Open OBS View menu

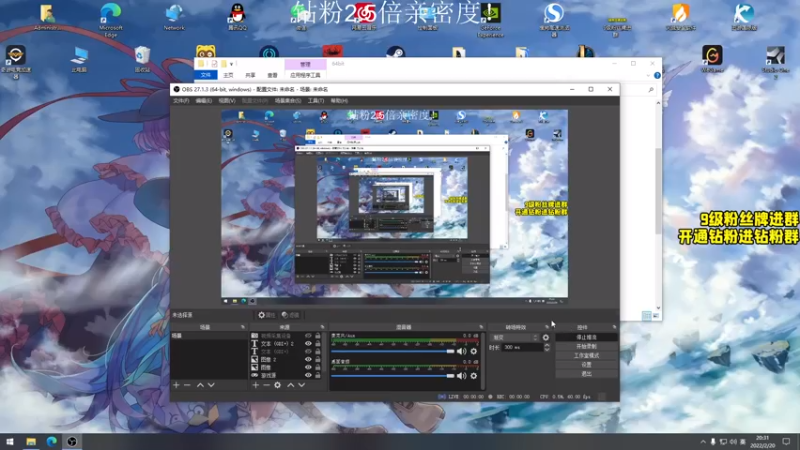(x=227, y=101)
